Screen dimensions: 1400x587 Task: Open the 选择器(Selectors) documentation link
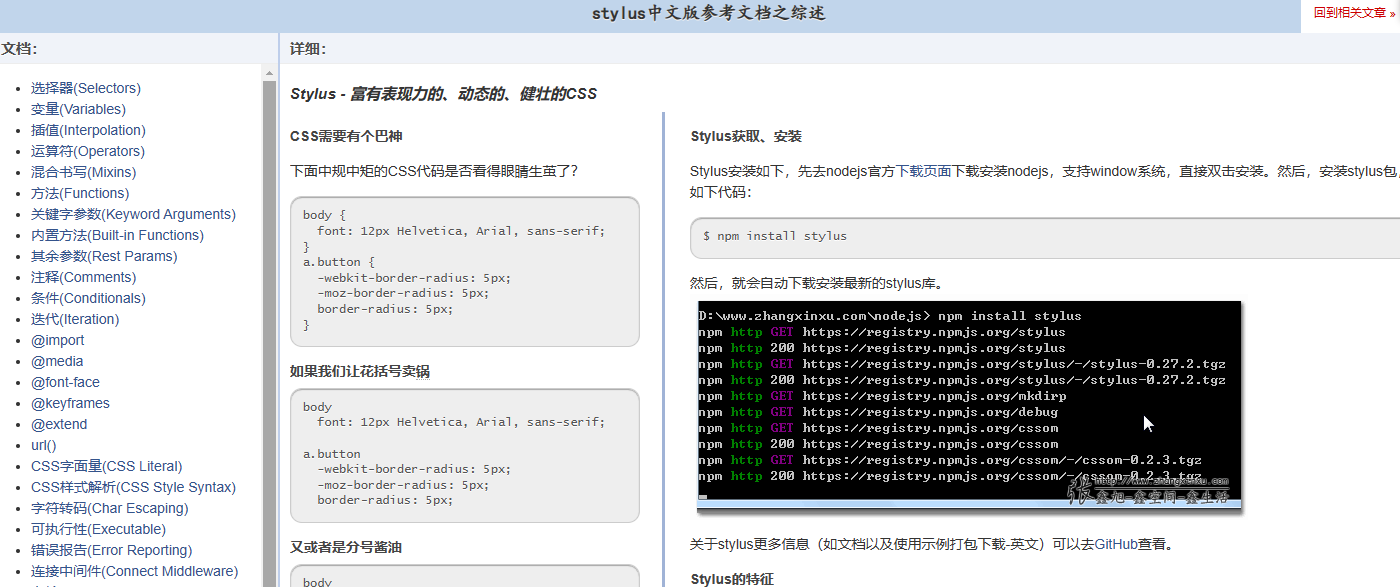tap(85, 88)
